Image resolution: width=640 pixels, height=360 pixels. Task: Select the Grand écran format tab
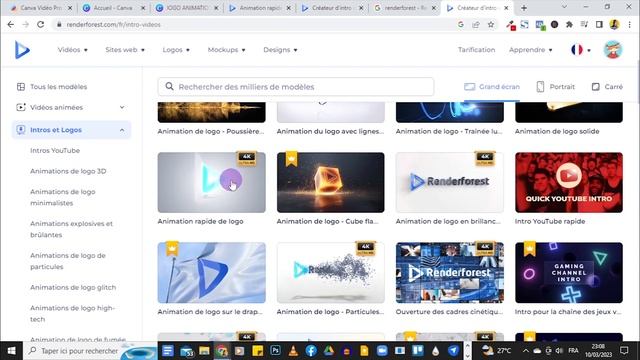point(492,87)
